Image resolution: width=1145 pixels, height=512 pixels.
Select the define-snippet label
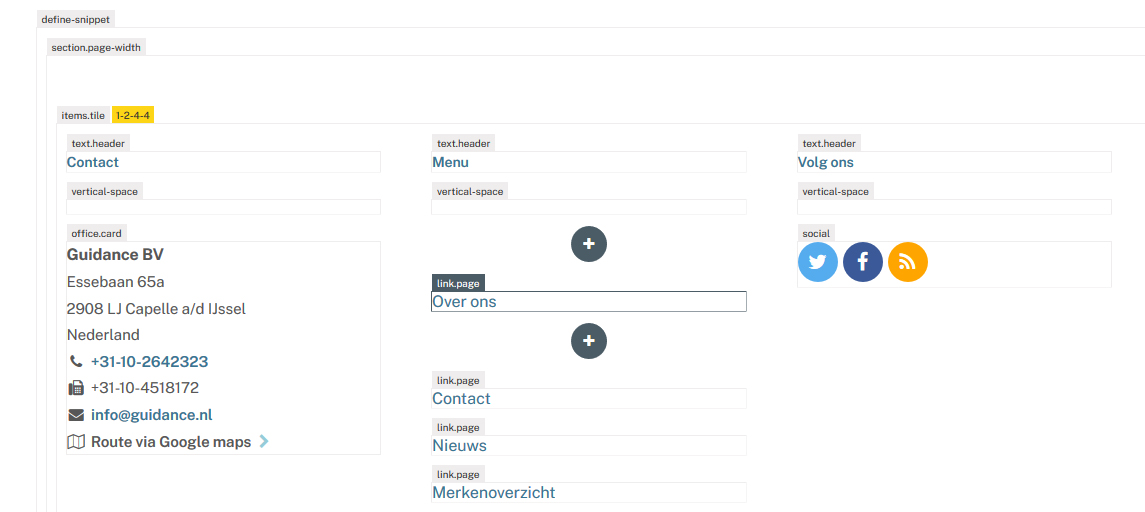click(x=76, y=19)
